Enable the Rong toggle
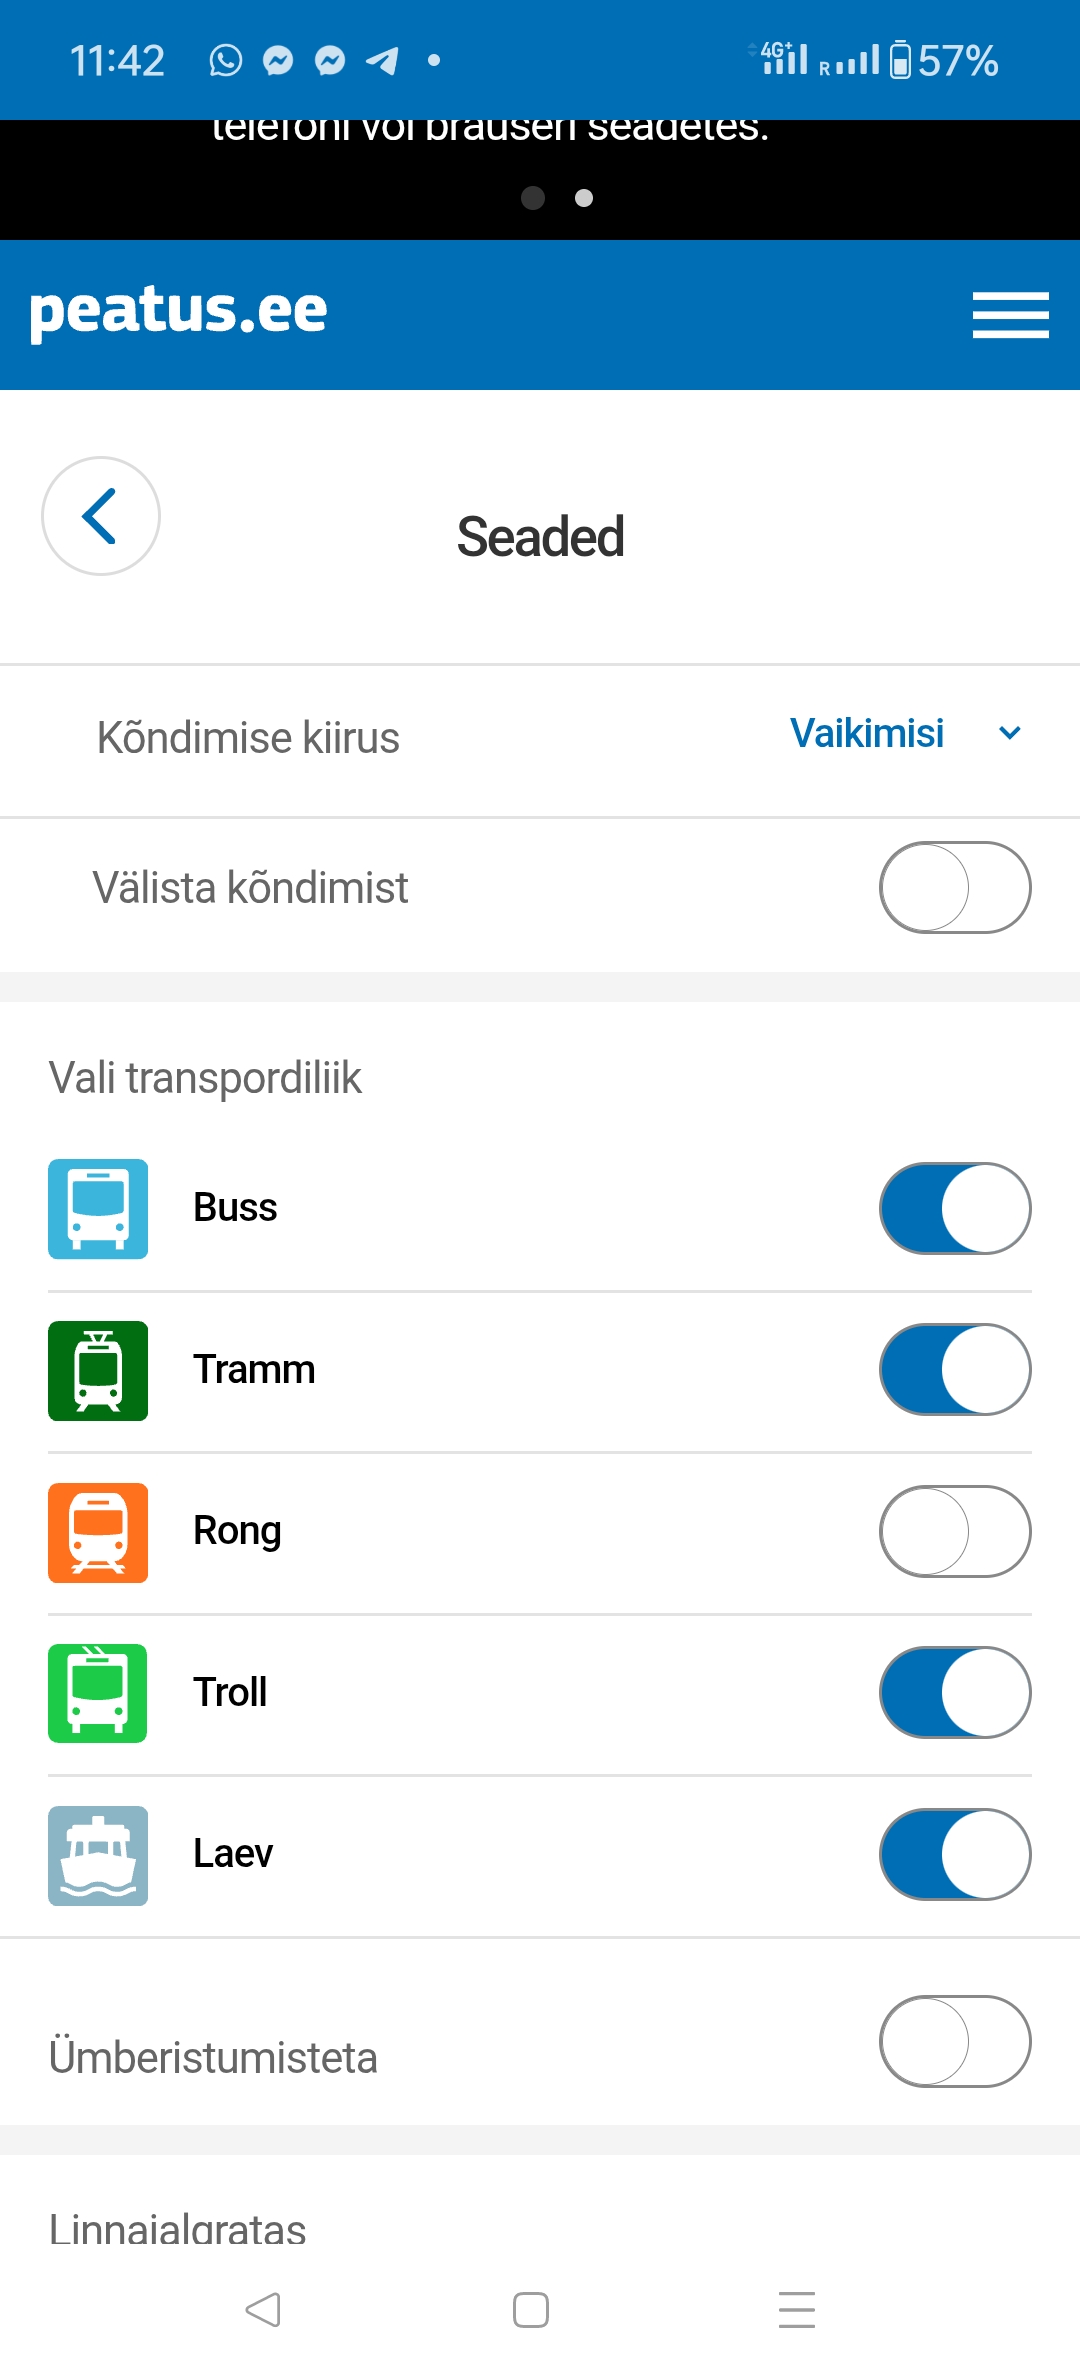Viewport: 1080px width, 2376px height. 955,1531
